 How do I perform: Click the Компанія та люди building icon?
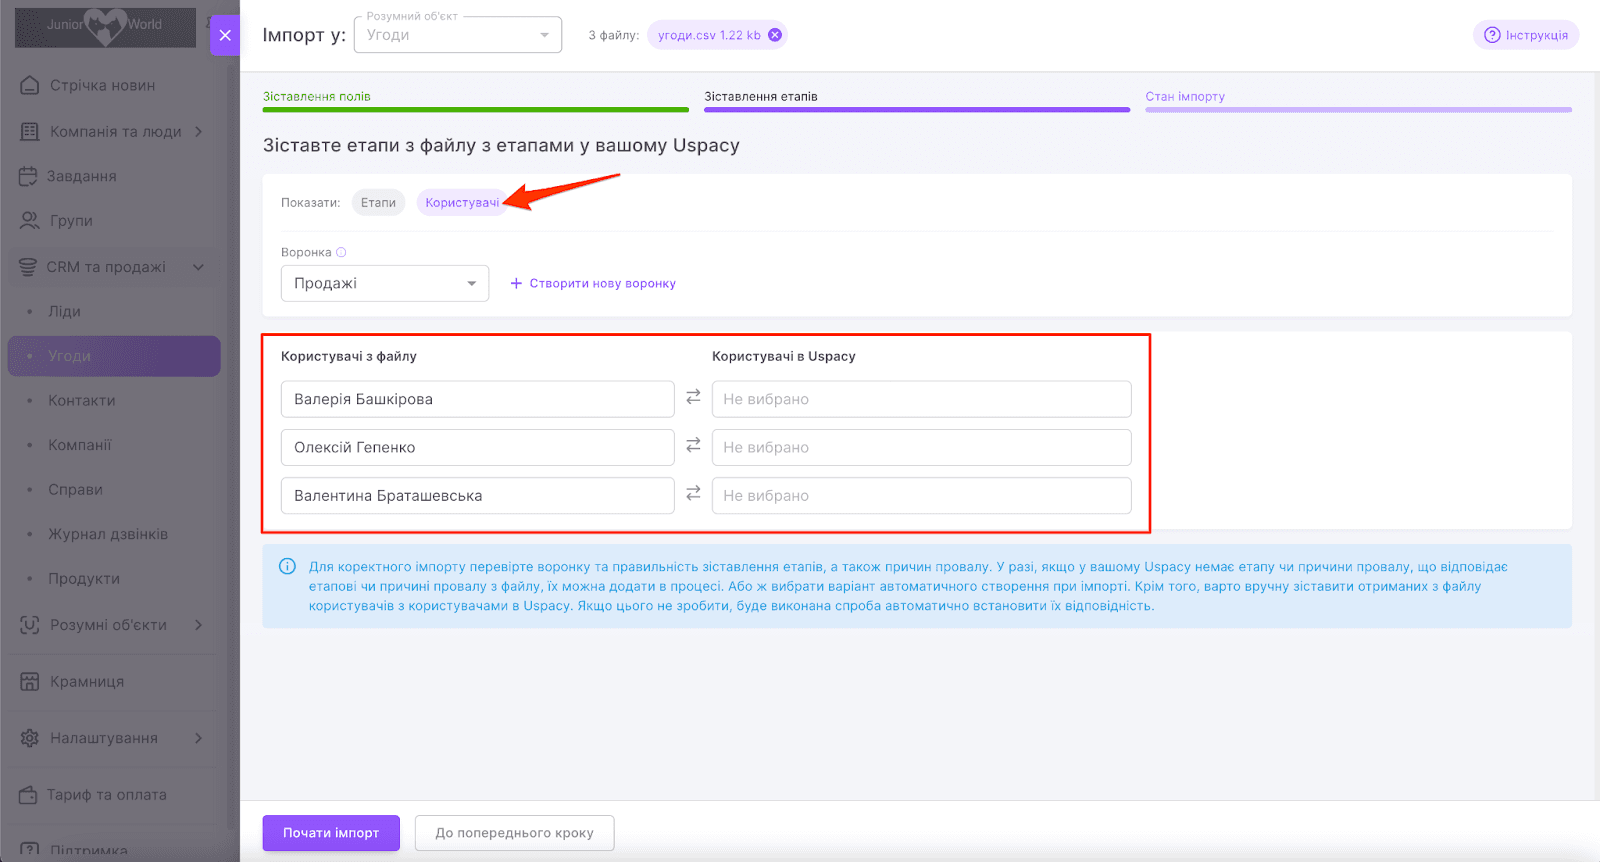[30, 131]
